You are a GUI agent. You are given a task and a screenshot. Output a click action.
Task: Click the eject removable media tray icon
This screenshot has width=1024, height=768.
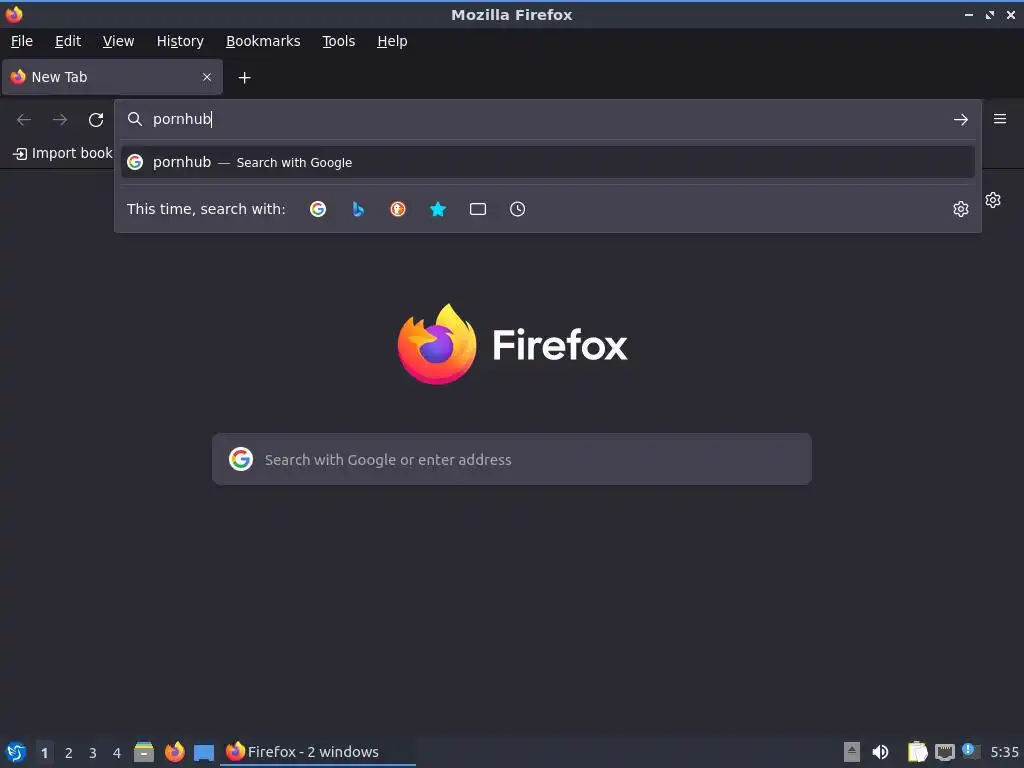852,752
